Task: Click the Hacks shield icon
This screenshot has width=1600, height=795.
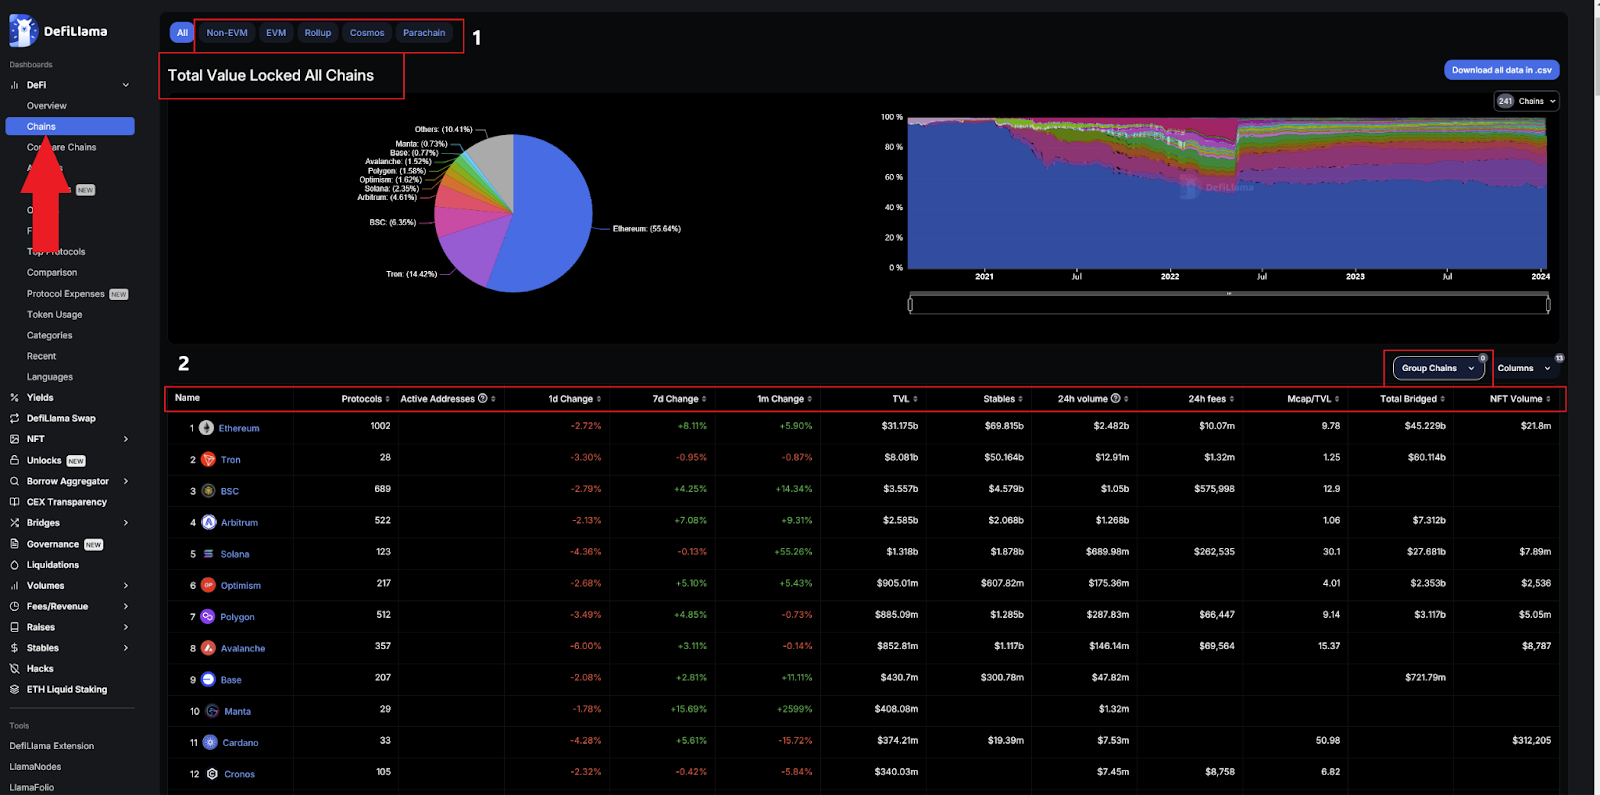Action: coord(14,669)
